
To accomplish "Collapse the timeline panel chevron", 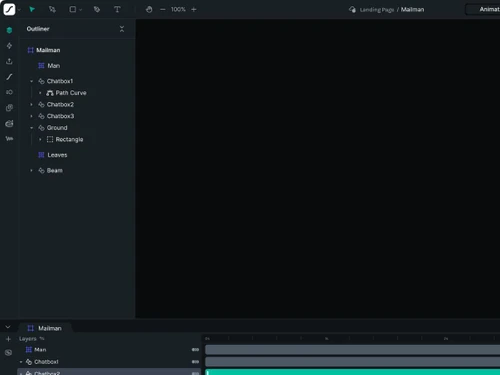I will click(x=8, y=327).
